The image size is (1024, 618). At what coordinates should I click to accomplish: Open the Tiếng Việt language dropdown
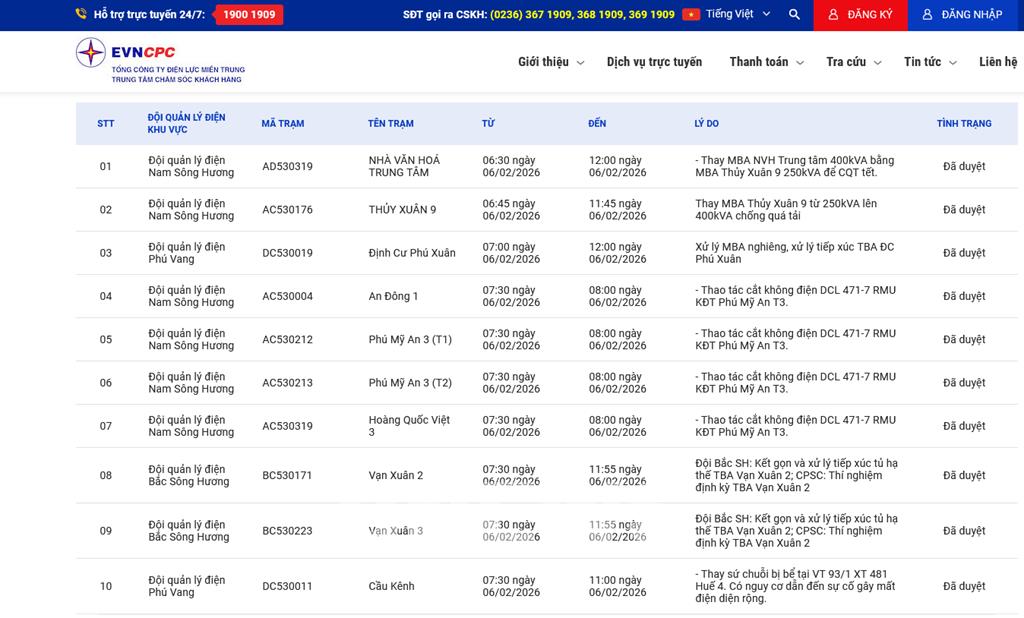click(738, 15)
